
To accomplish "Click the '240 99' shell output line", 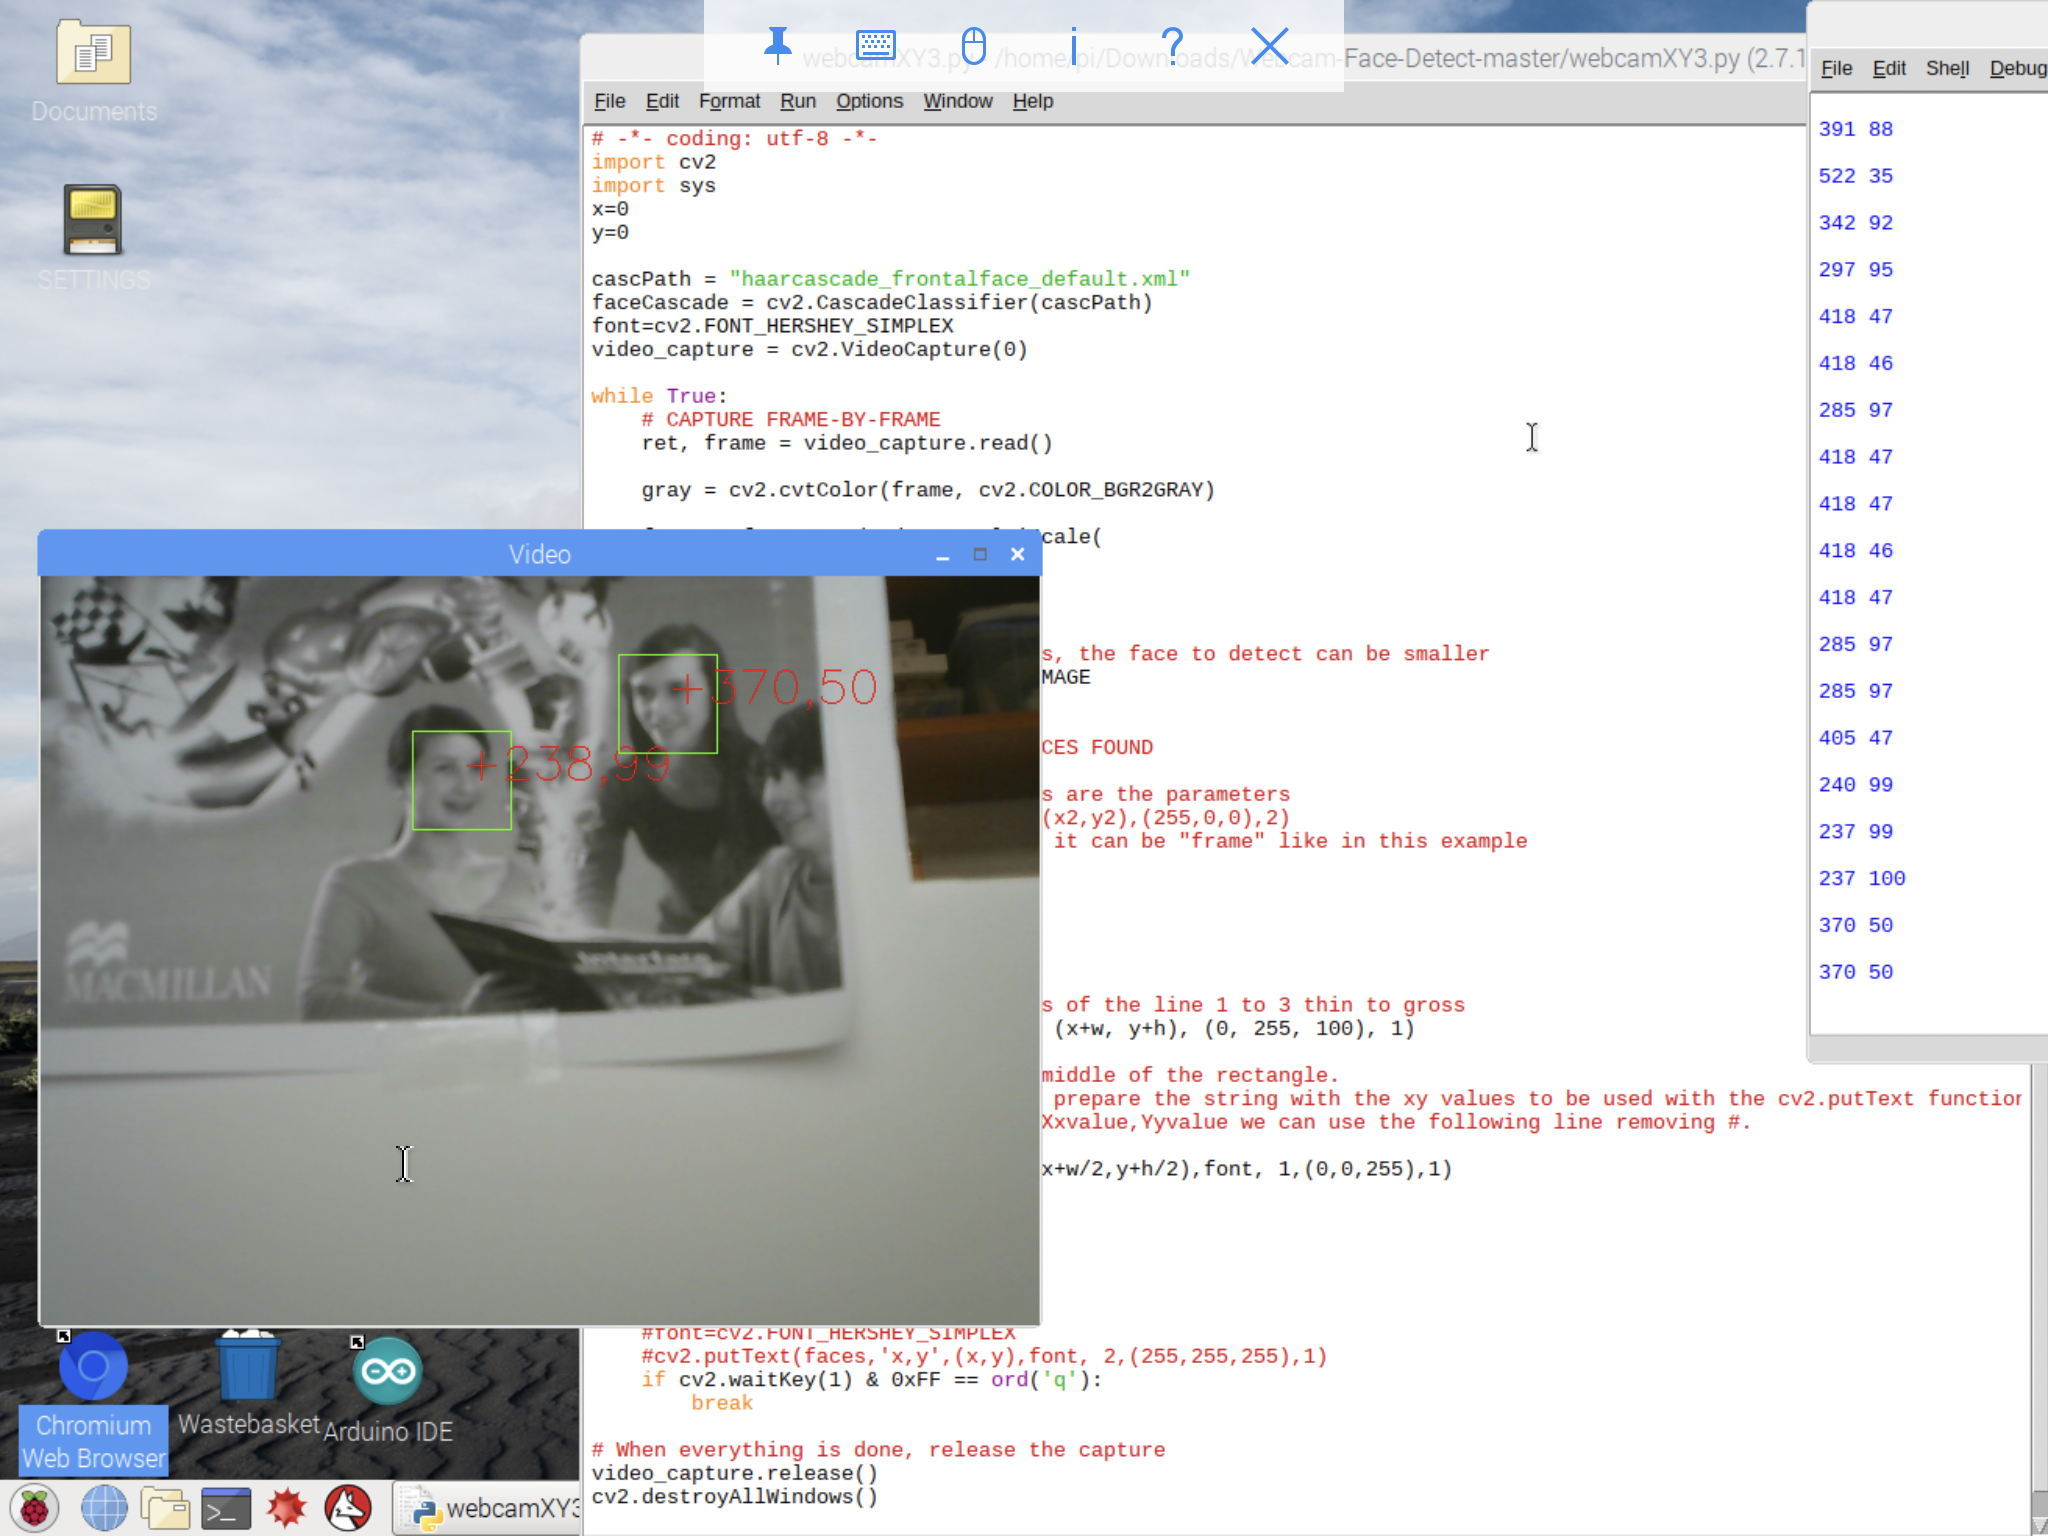I will [x=1855, y=785].
